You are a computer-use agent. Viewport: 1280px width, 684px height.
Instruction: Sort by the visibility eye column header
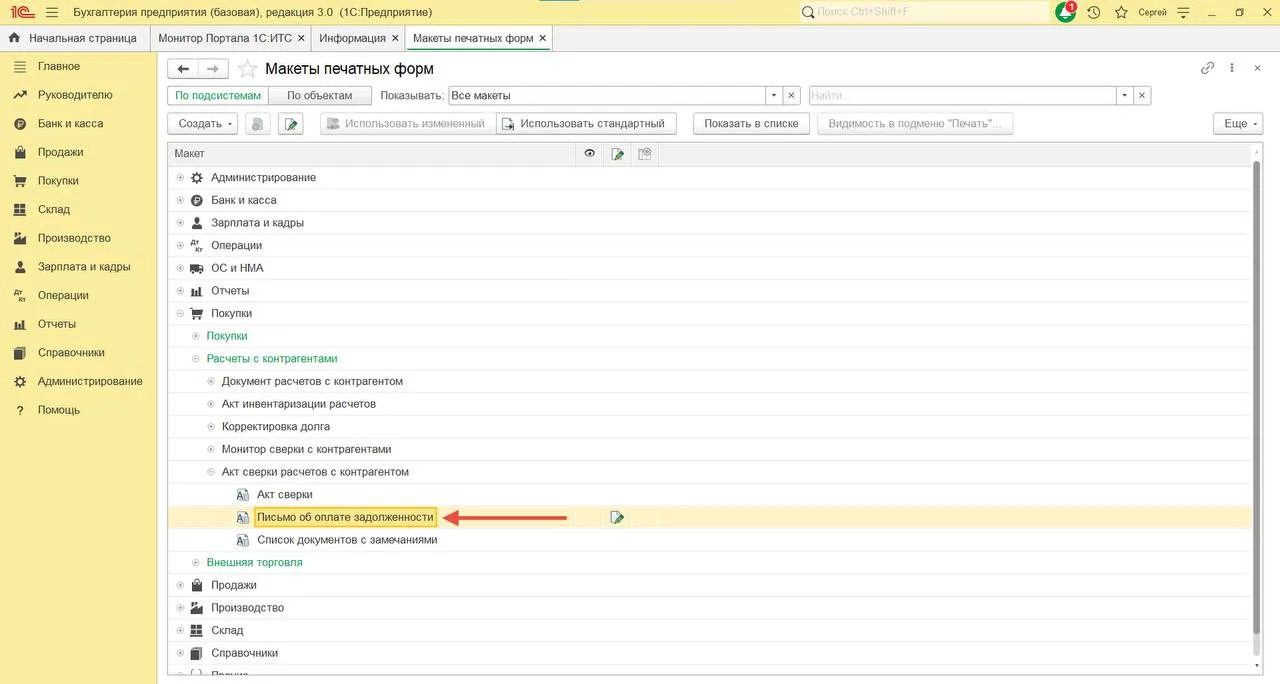(590, 154)
